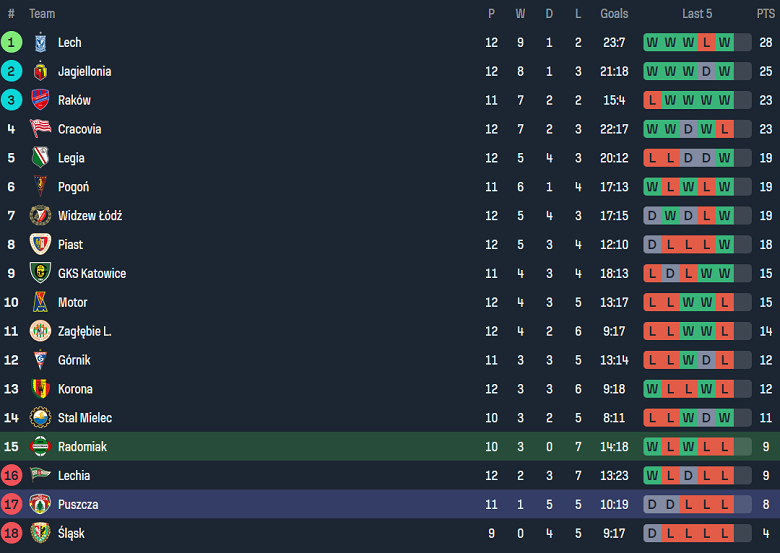
Task: Sort standings by Goals column header
Action: pos(614,14)
